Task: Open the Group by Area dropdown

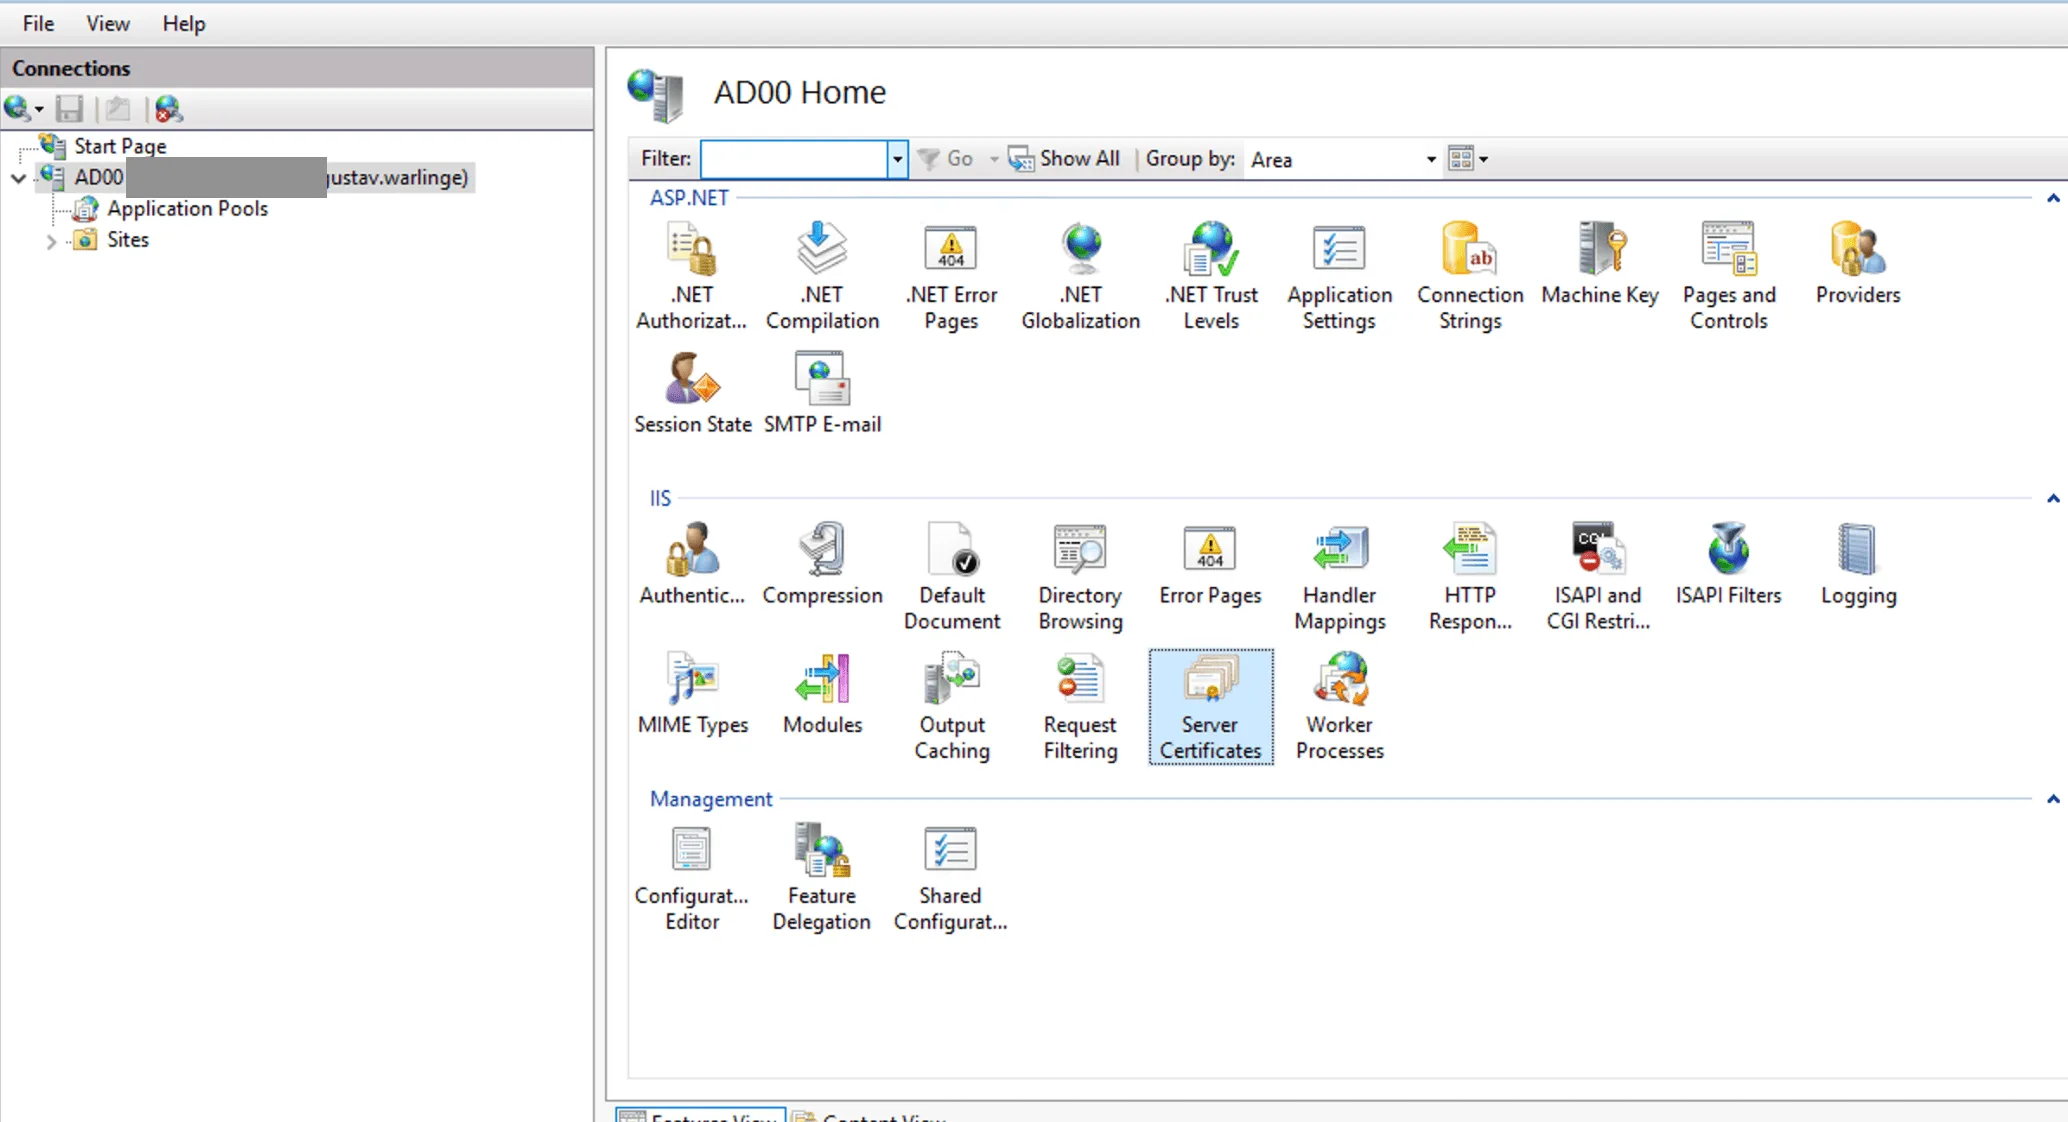Action: 1429,159
